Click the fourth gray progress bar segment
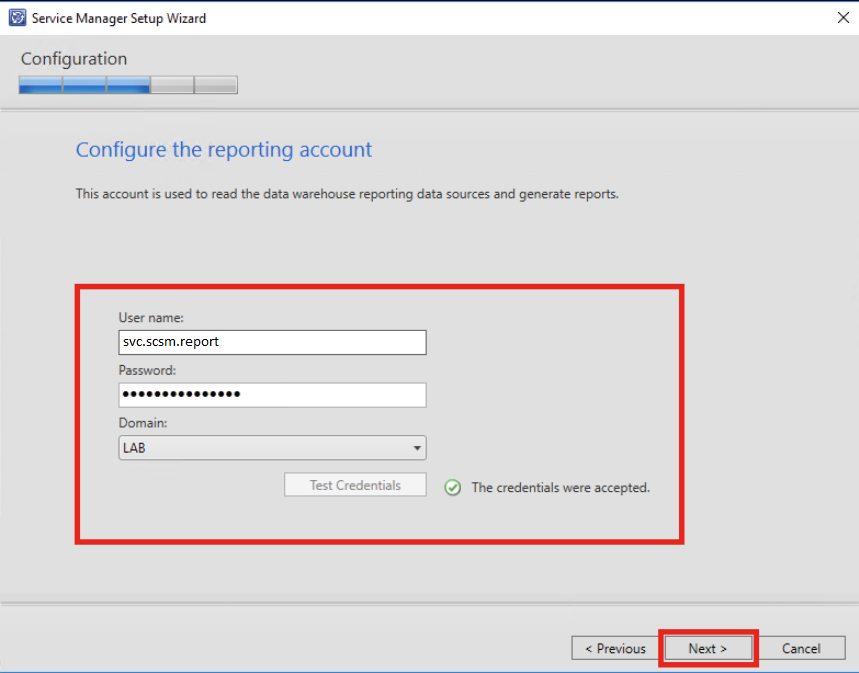The width and height of the screenshot is (859, 673). [x=172, y=86]
